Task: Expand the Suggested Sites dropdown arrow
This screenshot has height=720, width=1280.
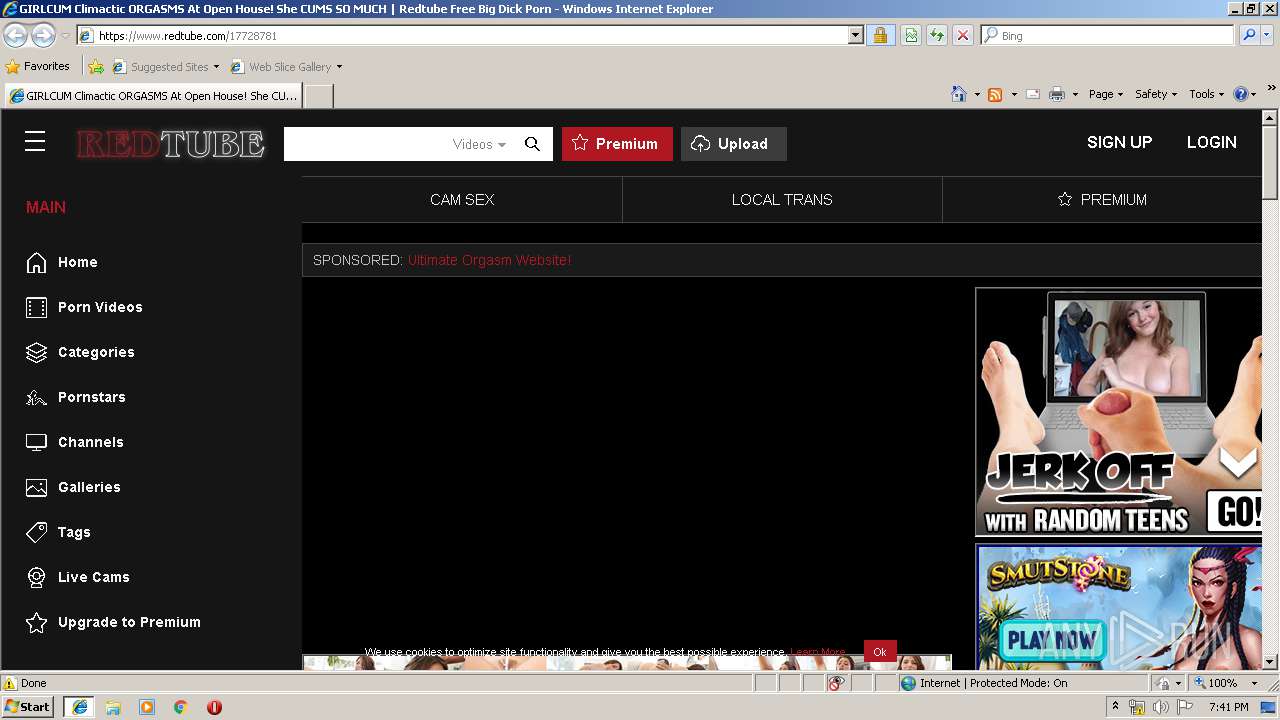Action: tap(216, 67)
